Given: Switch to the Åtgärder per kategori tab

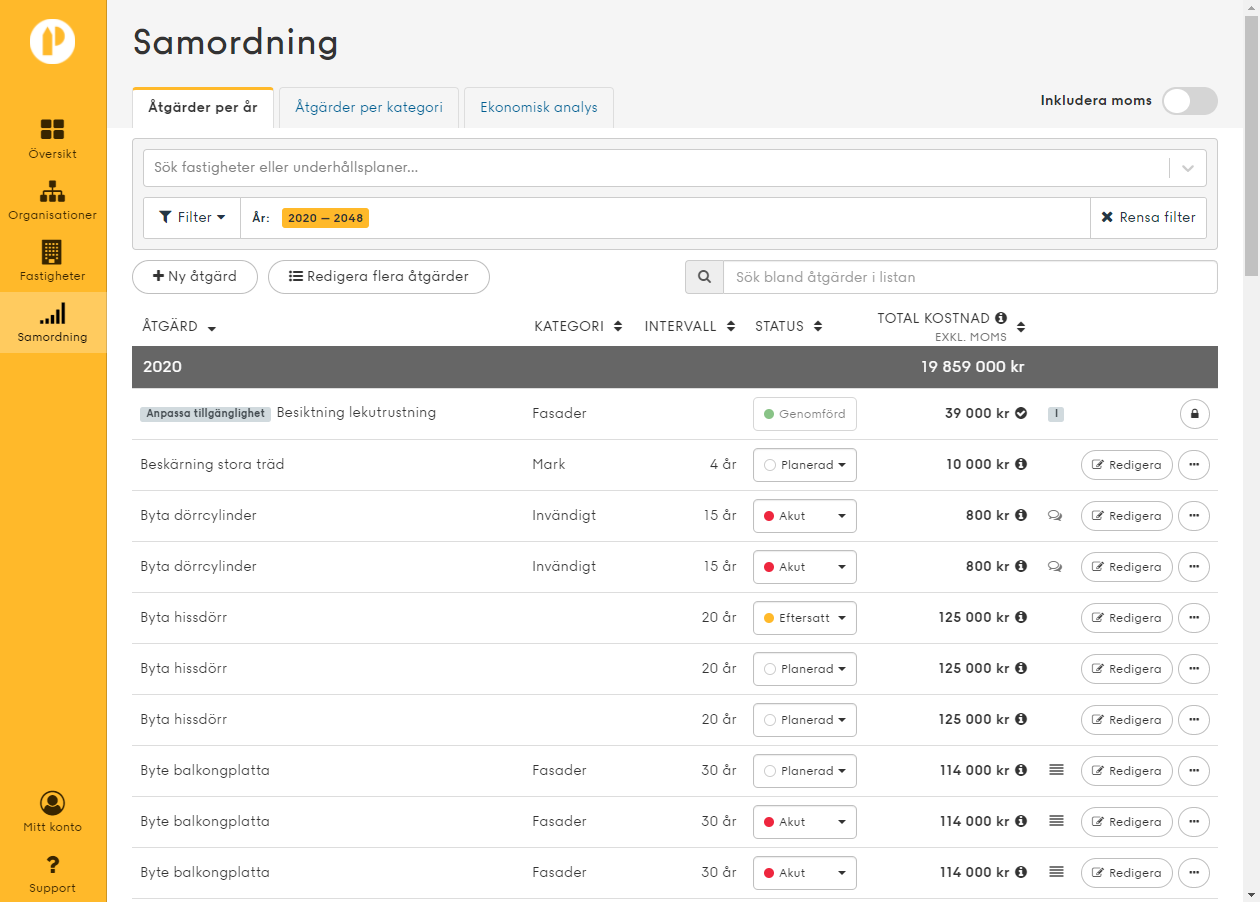Looking at the screenshot, I should (x=369, y=108).
